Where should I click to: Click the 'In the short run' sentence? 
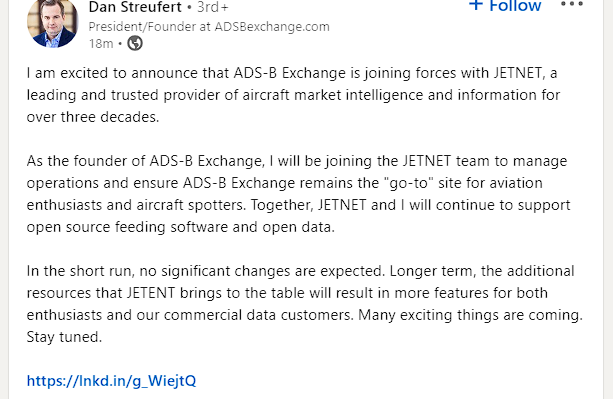[x=206, y=271]
